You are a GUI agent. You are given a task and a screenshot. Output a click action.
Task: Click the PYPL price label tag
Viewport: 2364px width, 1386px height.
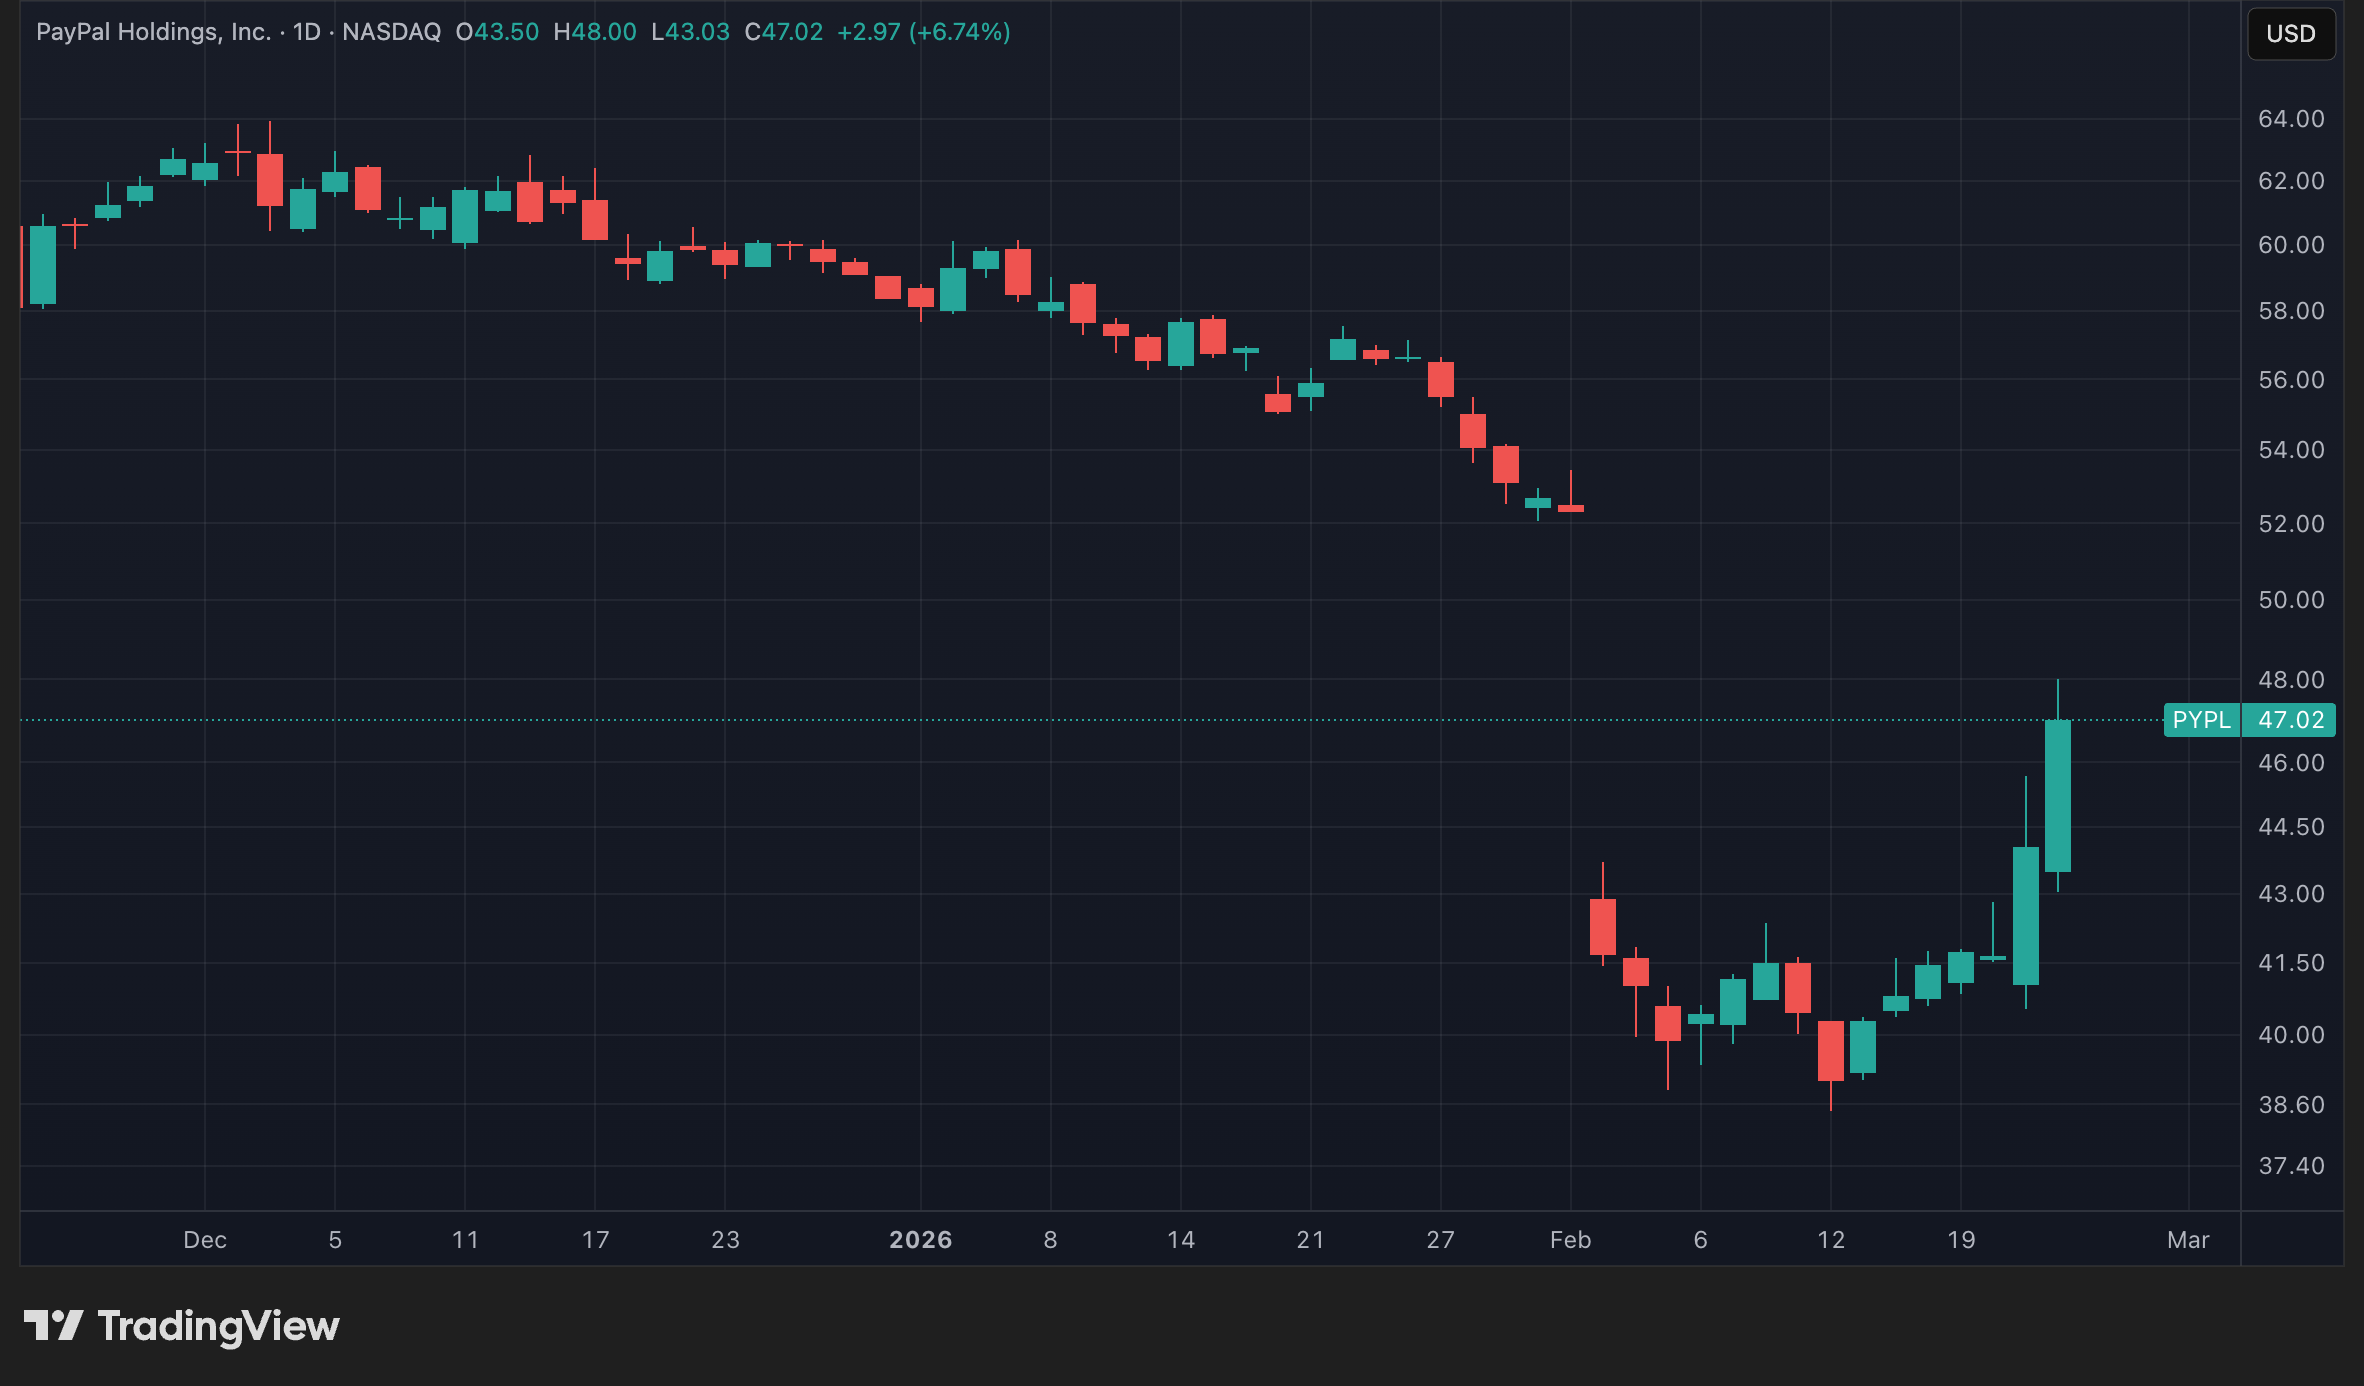(2201, 720)
